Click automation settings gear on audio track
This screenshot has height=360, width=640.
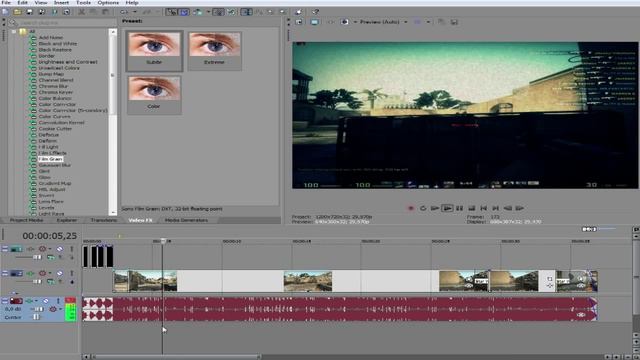tap(53, 309)
